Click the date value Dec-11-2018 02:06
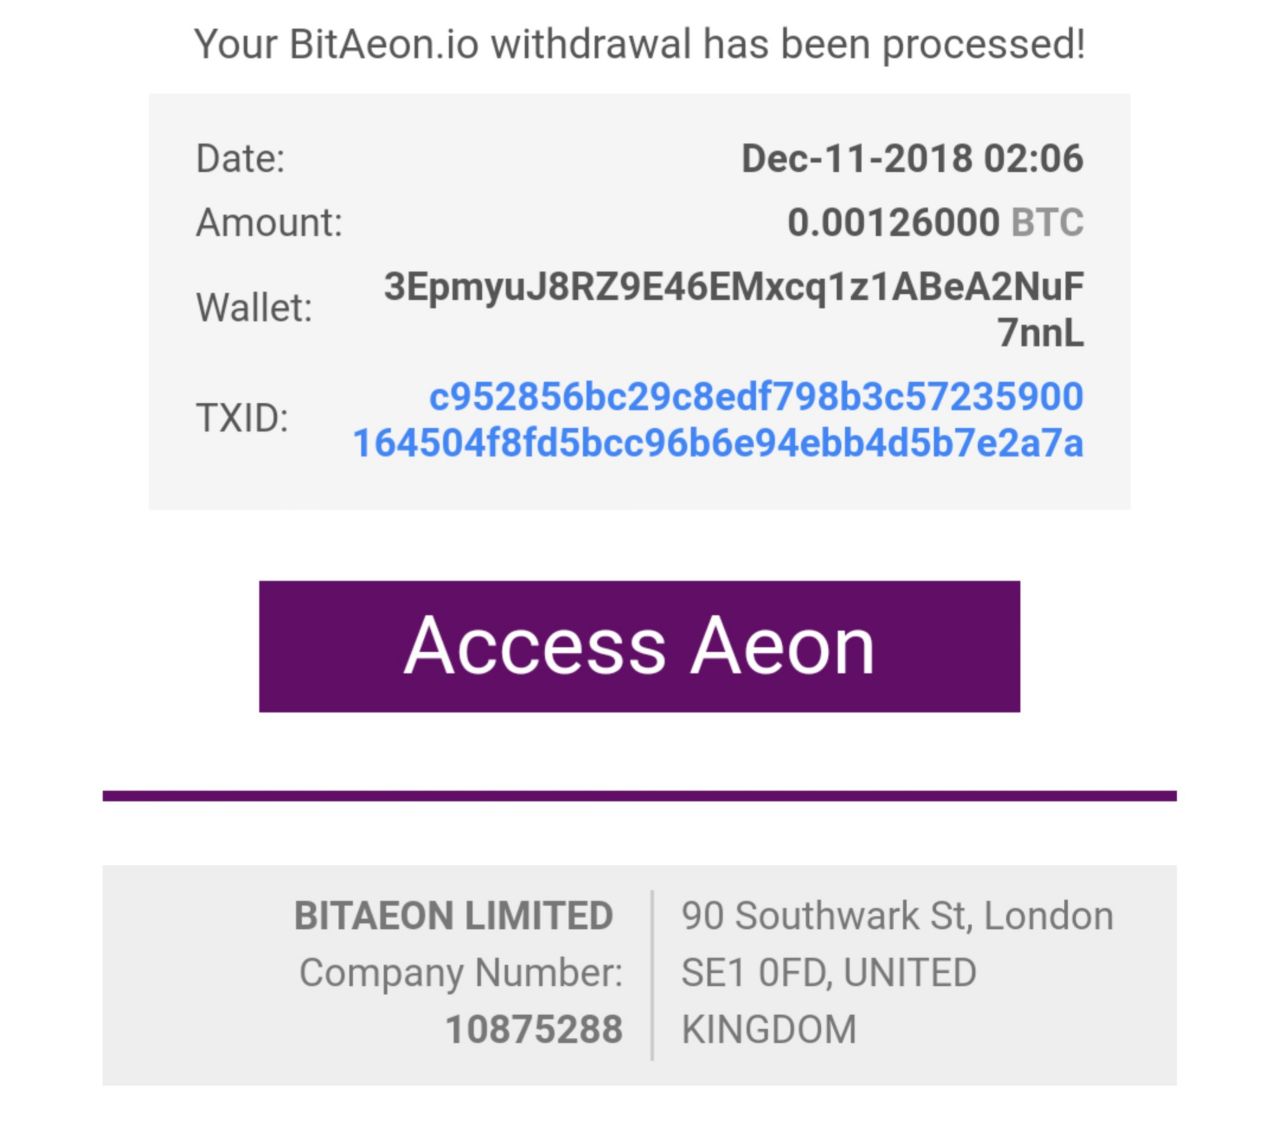Viewport: 1280px width, 1129px height. point(912,159)
